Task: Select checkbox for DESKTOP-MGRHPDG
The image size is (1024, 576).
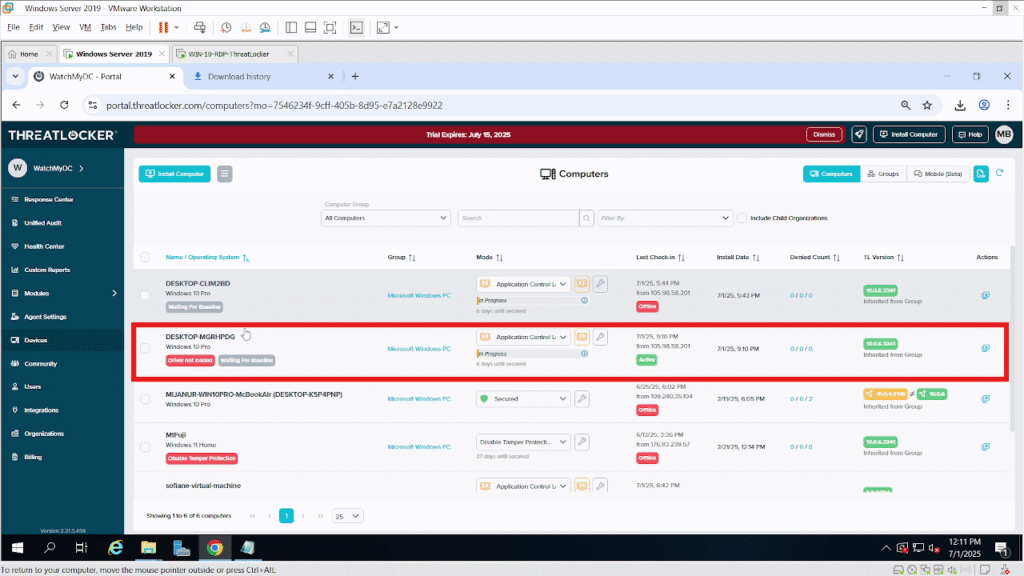Action: coord(145,348)
